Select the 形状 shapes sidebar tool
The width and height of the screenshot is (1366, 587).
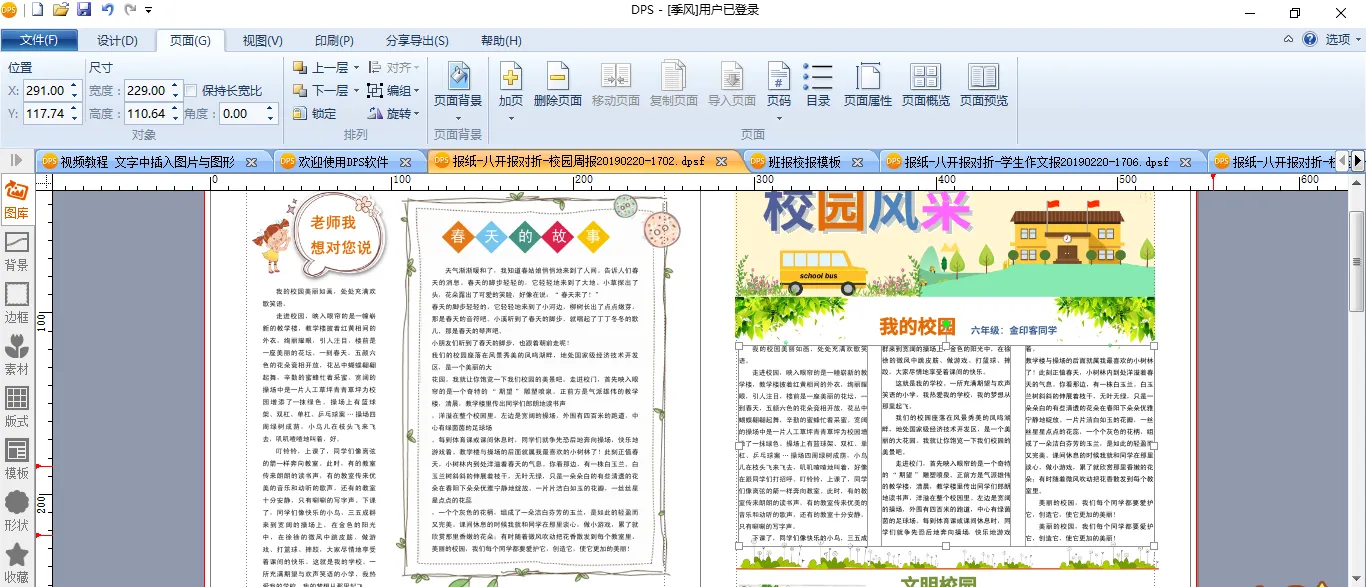coord(16,510)
